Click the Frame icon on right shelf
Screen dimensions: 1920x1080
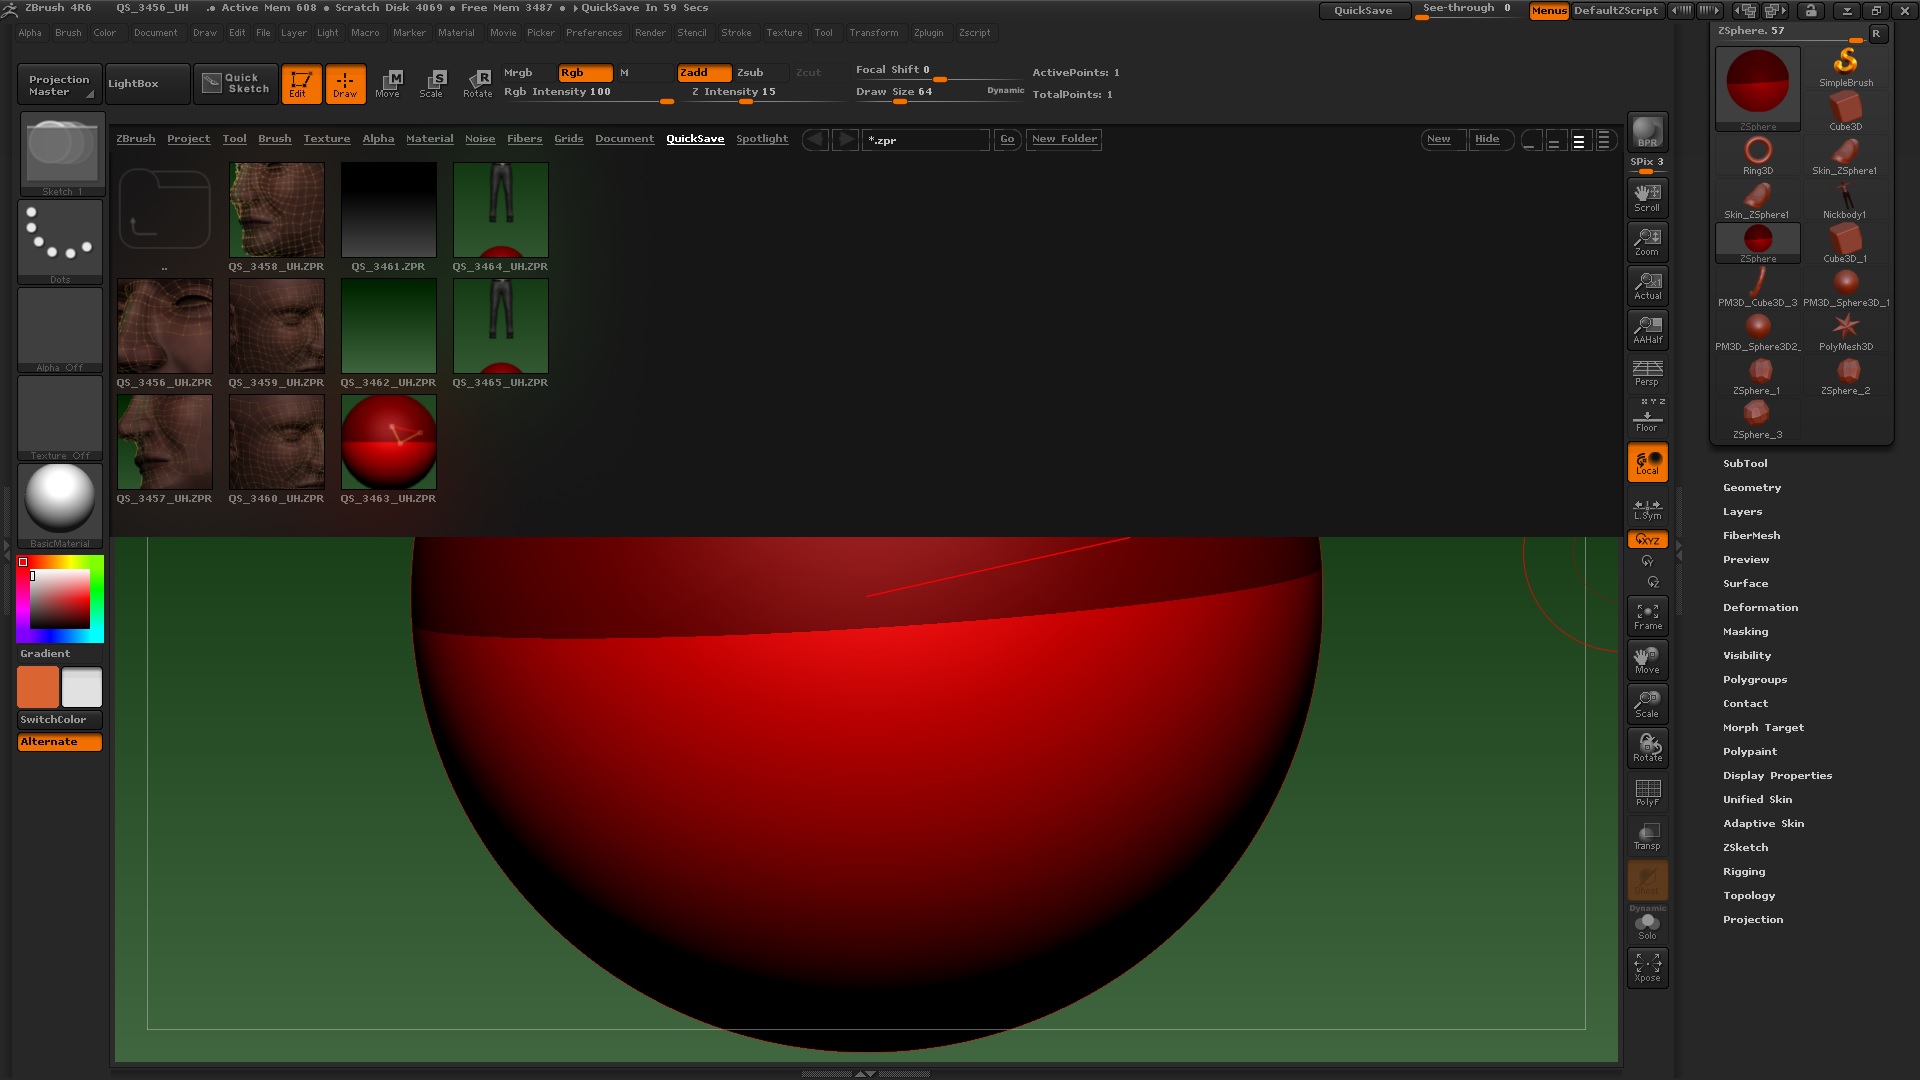[1647, 615]
